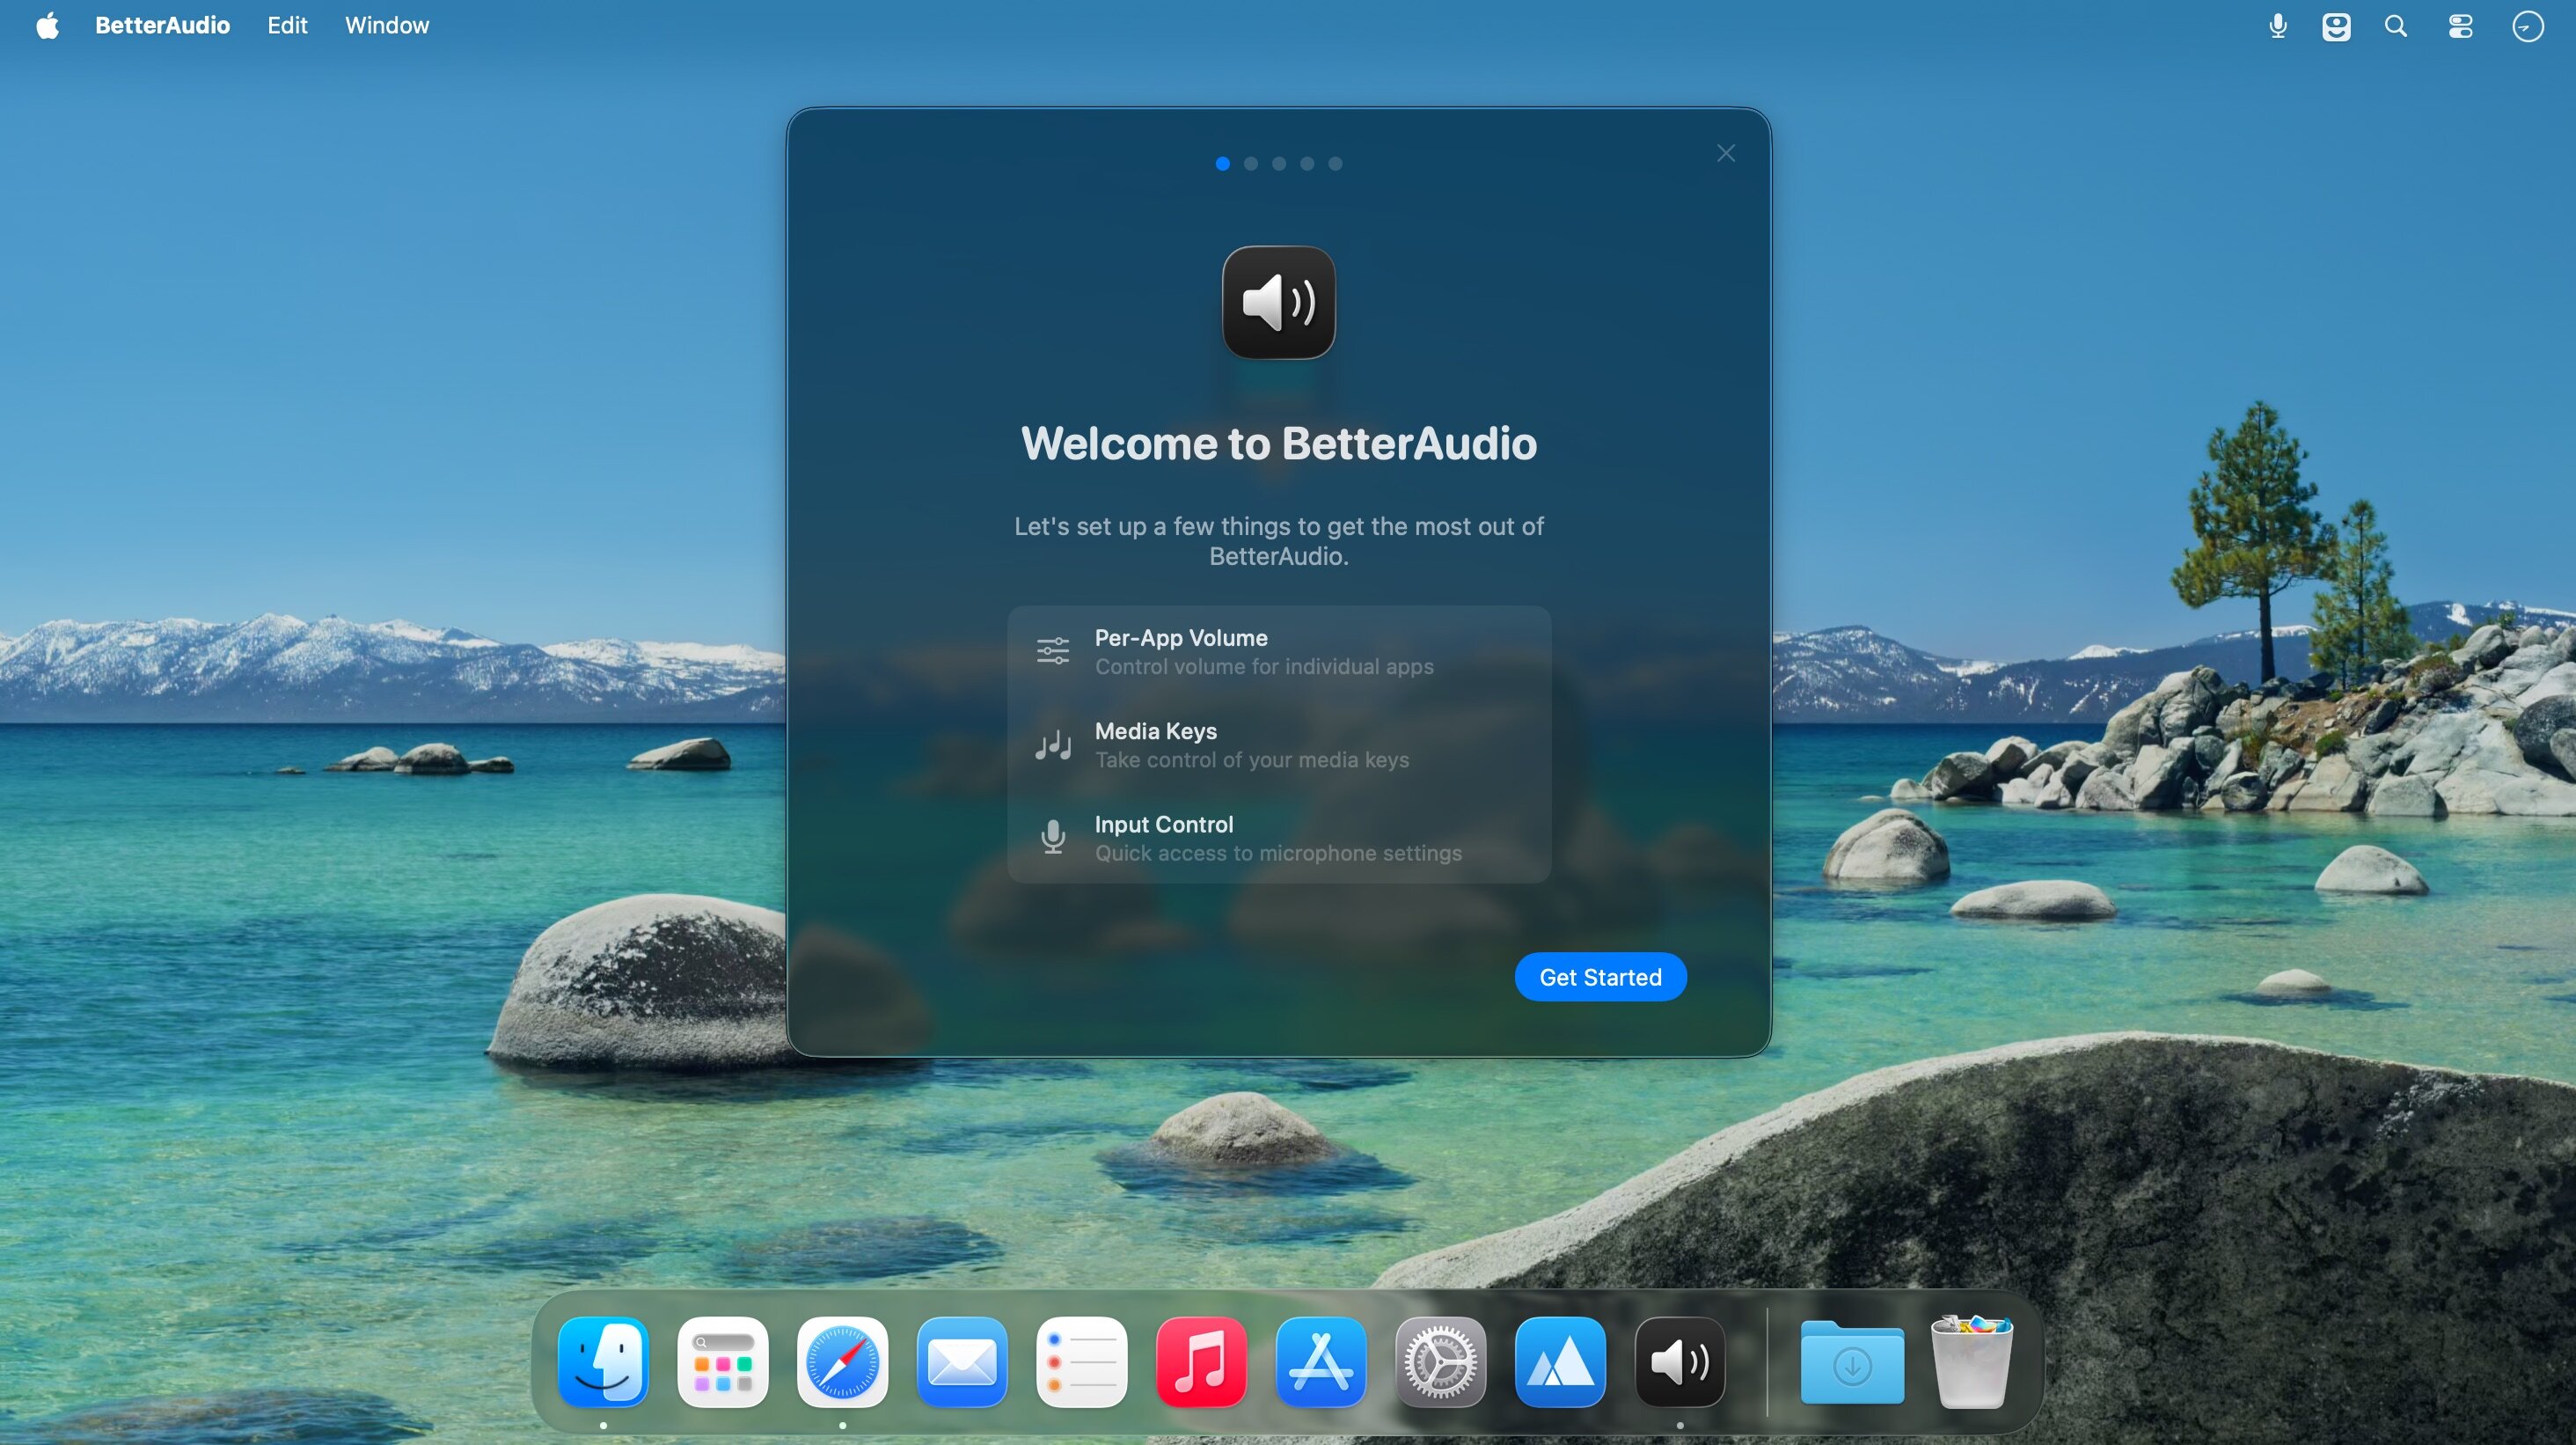Screen dimensions: 2576x1445
Task: Select the first onboarding page dot
Action: [1223, 164]
